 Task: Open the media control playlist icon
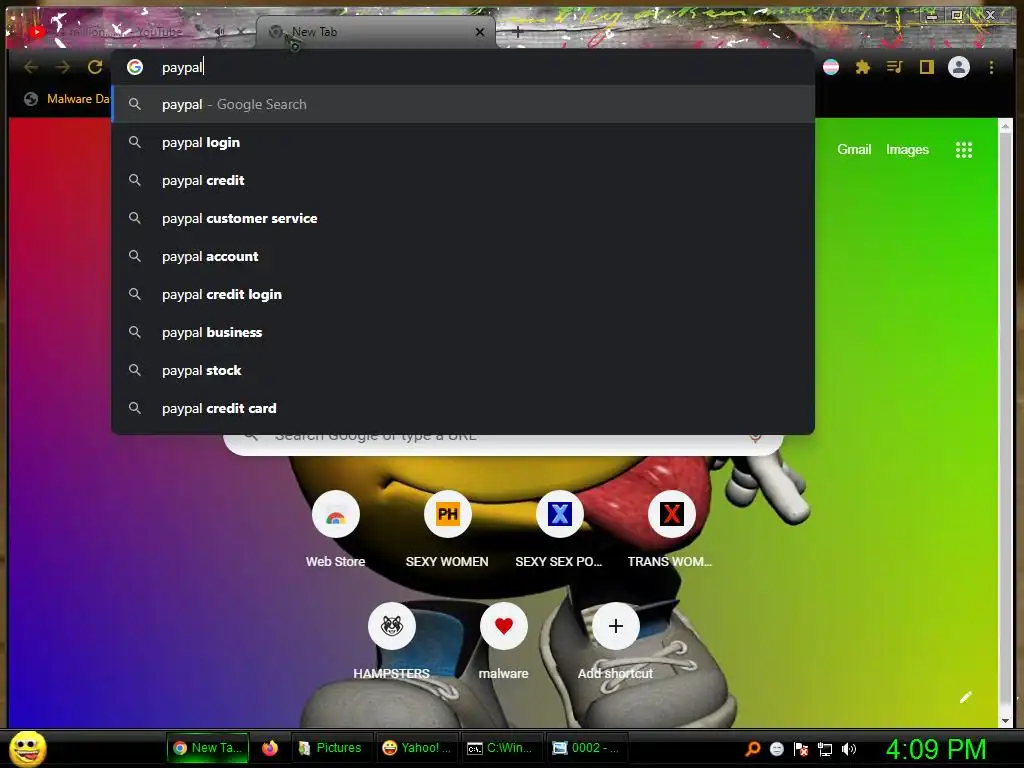[895, 67]
